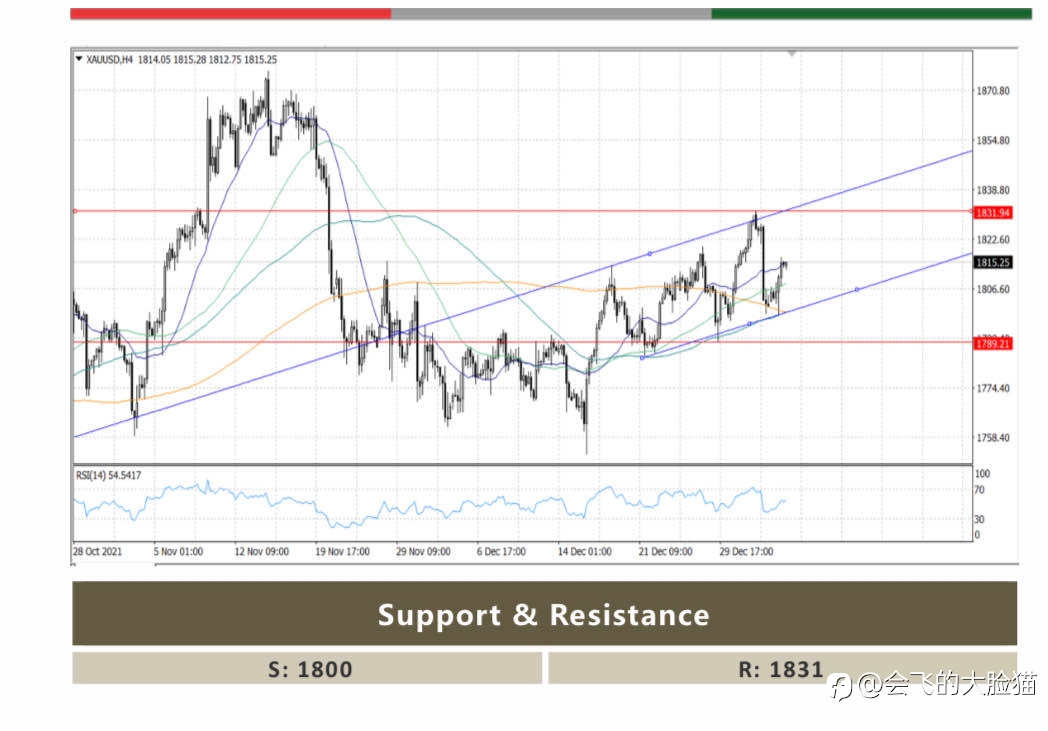Click the 29 Nov 09:00 date label
Screen dimensions: 1048x731
click(423, 551)
